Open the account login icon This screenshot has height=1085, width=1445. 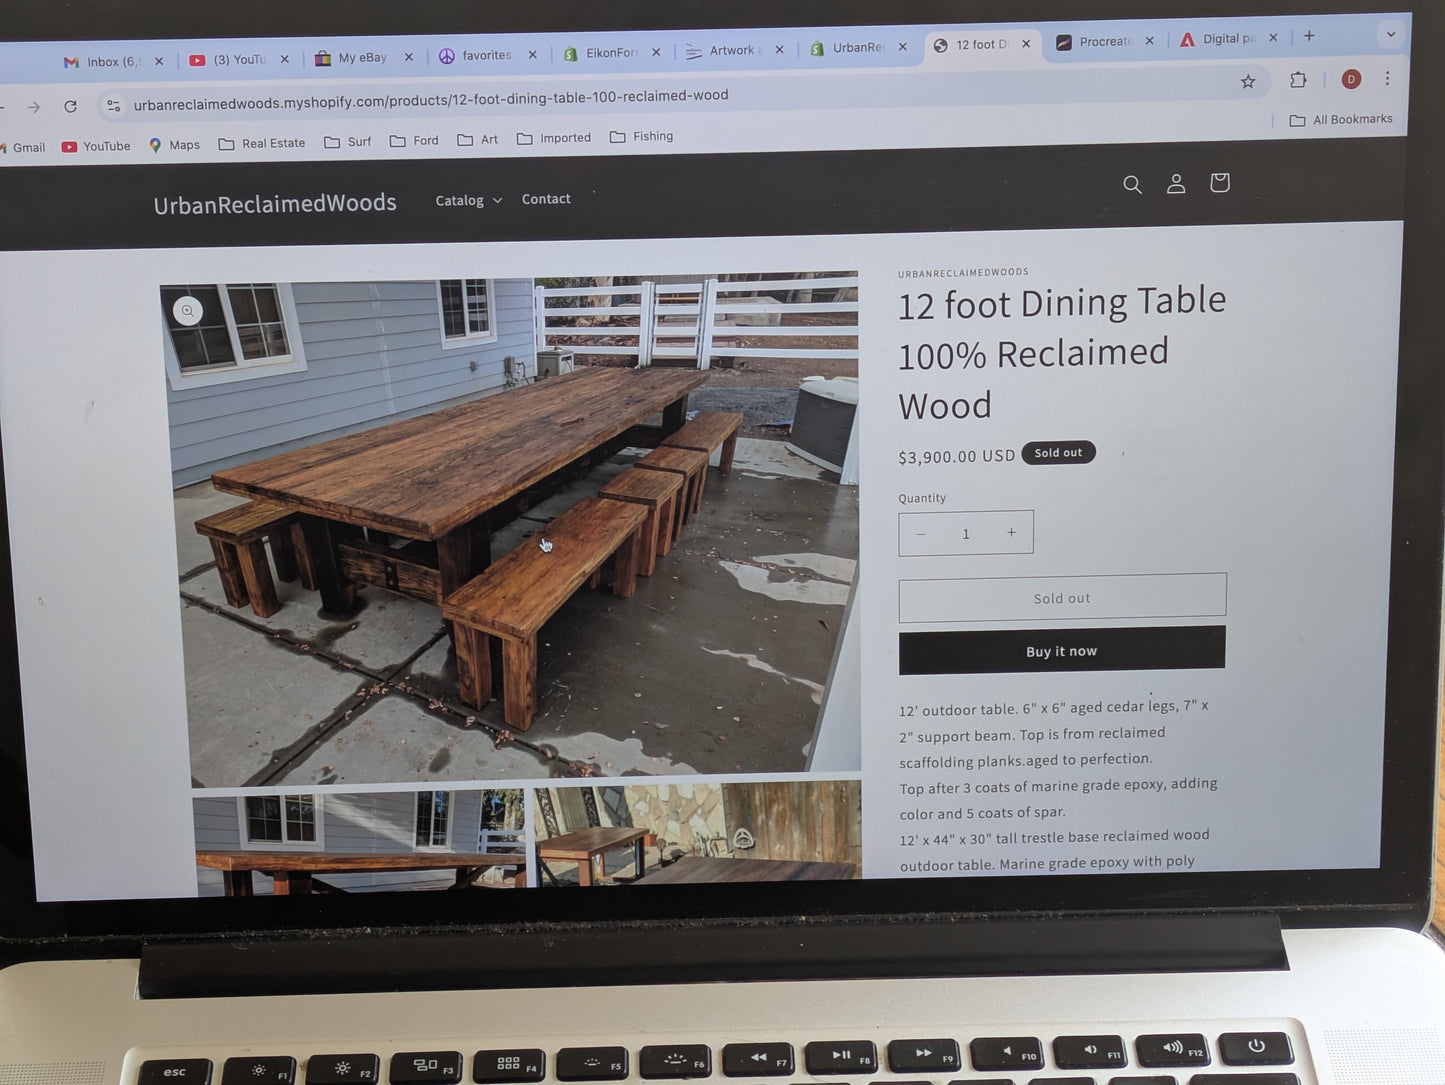[x=1176, y=184]
